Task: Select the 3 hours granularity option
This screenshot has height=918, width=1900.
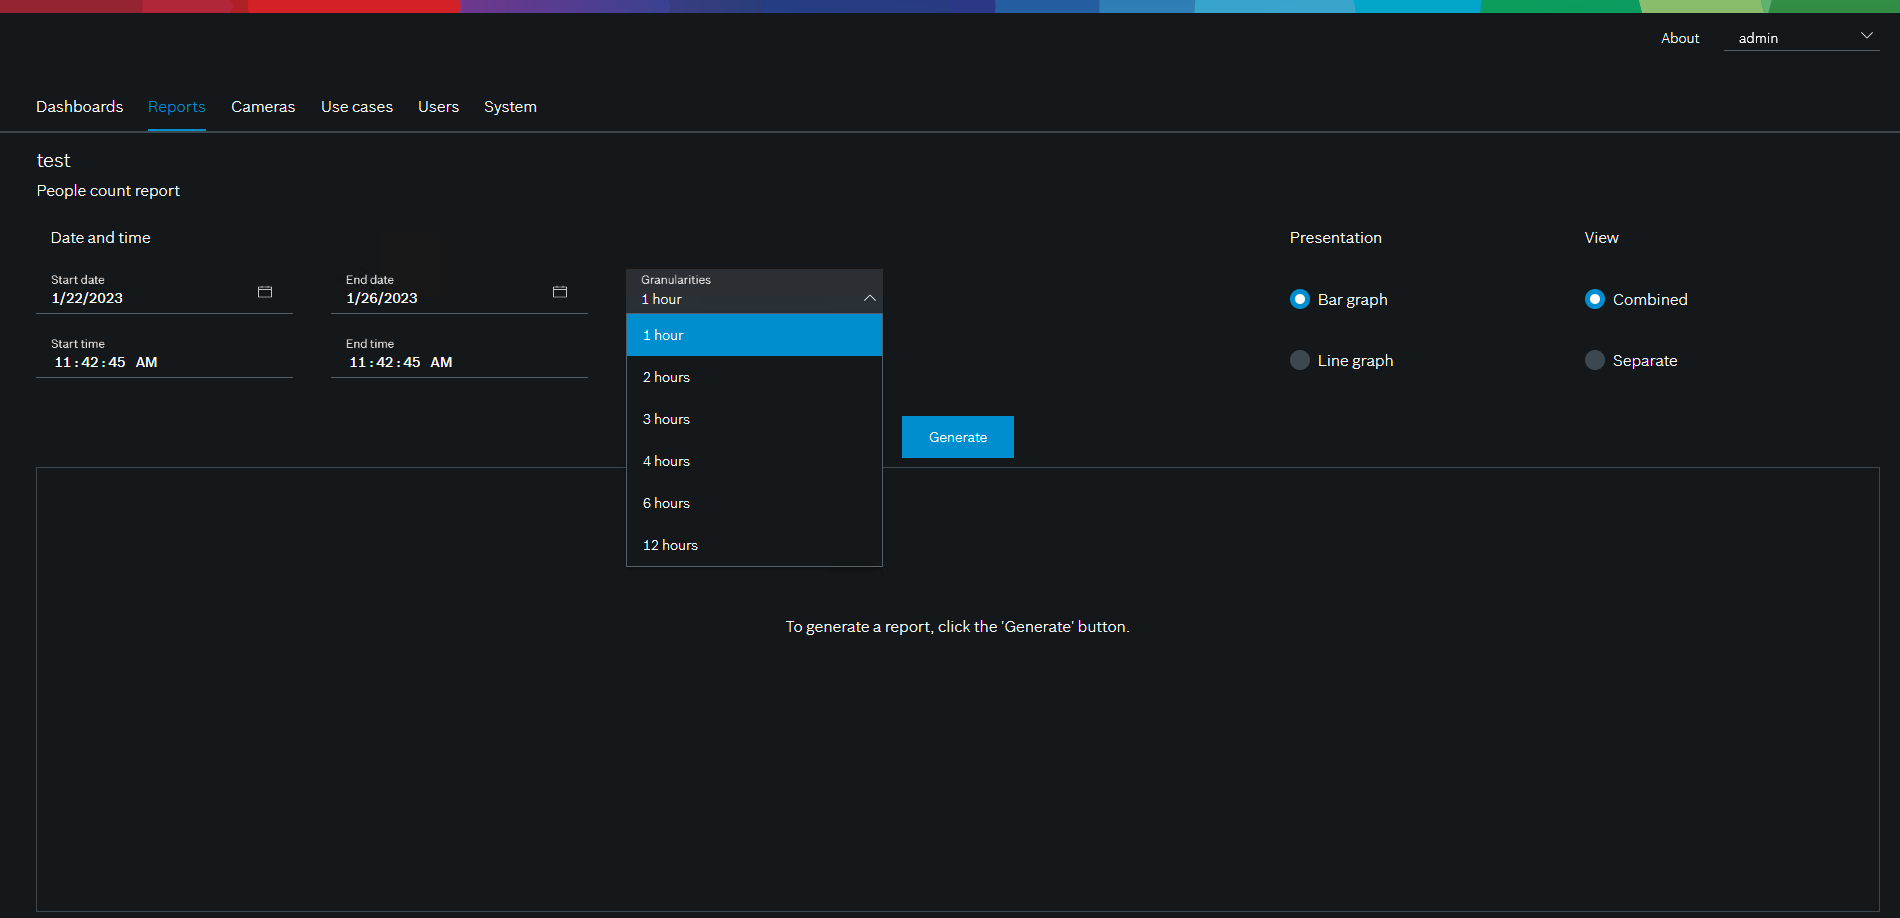Action: pos(754,419)
